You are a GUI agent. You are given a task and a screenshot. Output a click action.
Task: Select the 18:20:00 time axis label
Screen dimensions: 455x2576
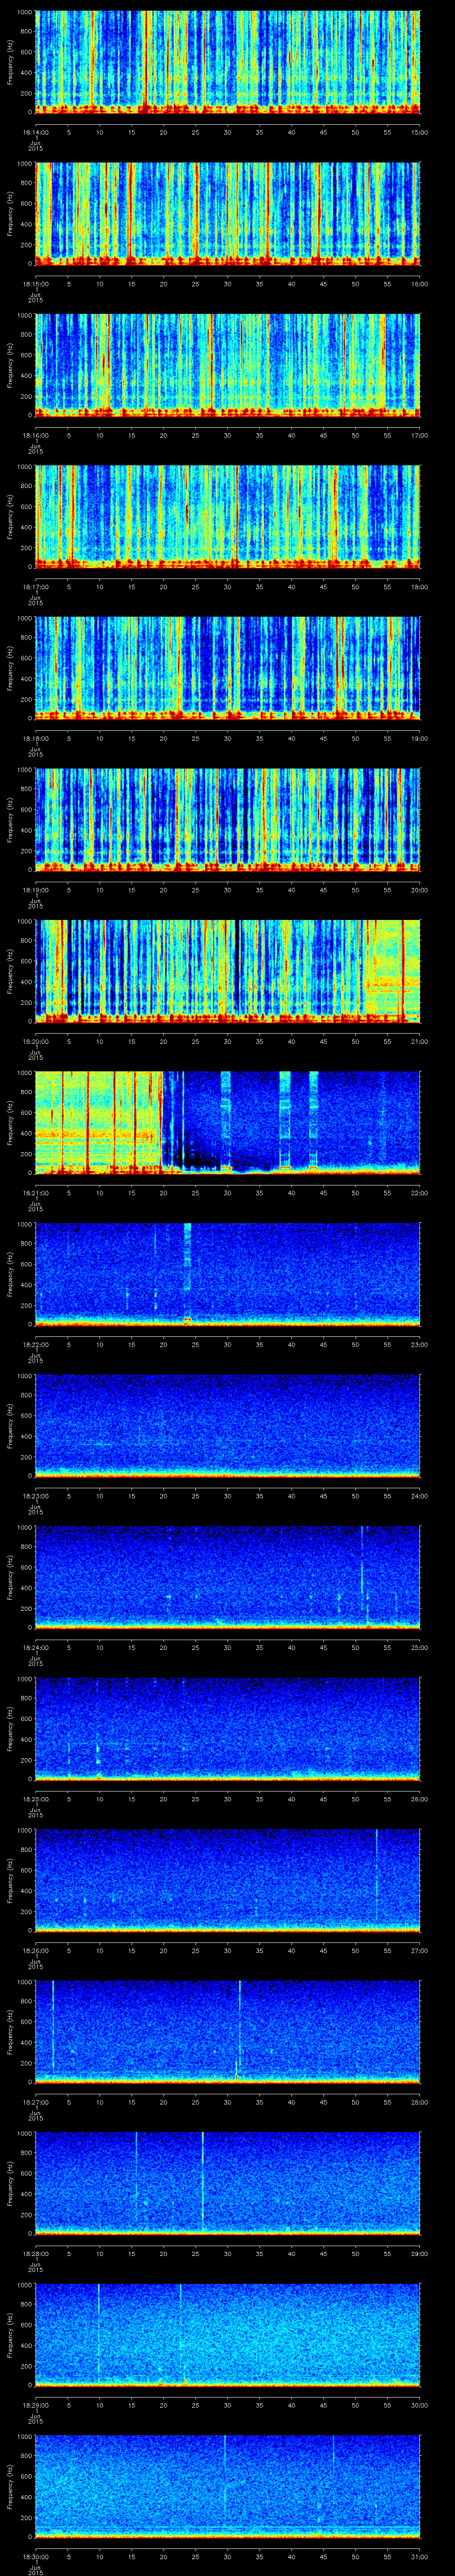pos(35,1041)
